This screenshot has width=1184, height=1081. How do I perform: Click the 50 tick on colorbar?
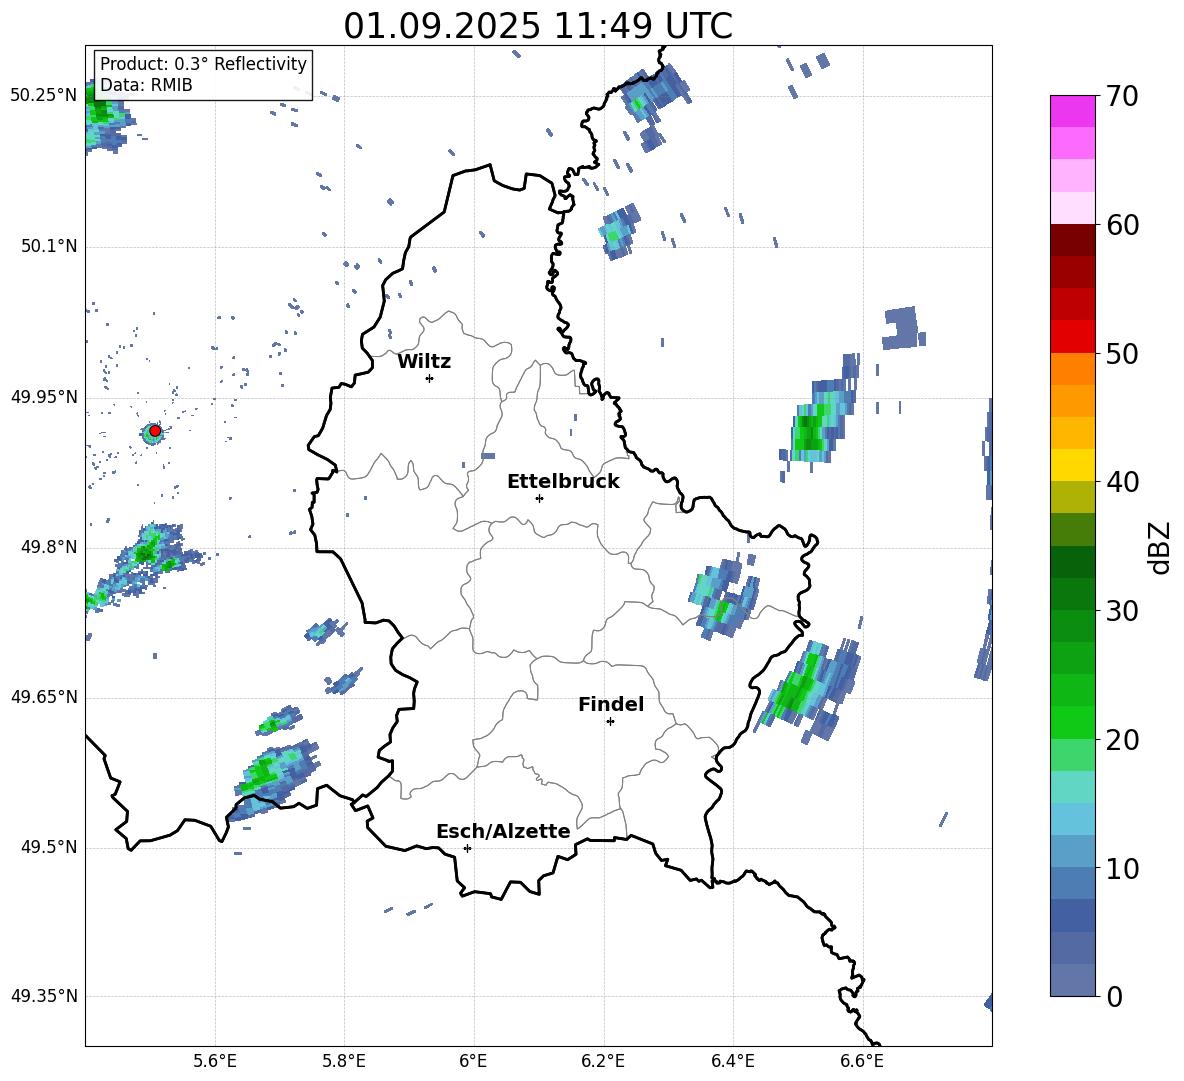coord(1123,353)
